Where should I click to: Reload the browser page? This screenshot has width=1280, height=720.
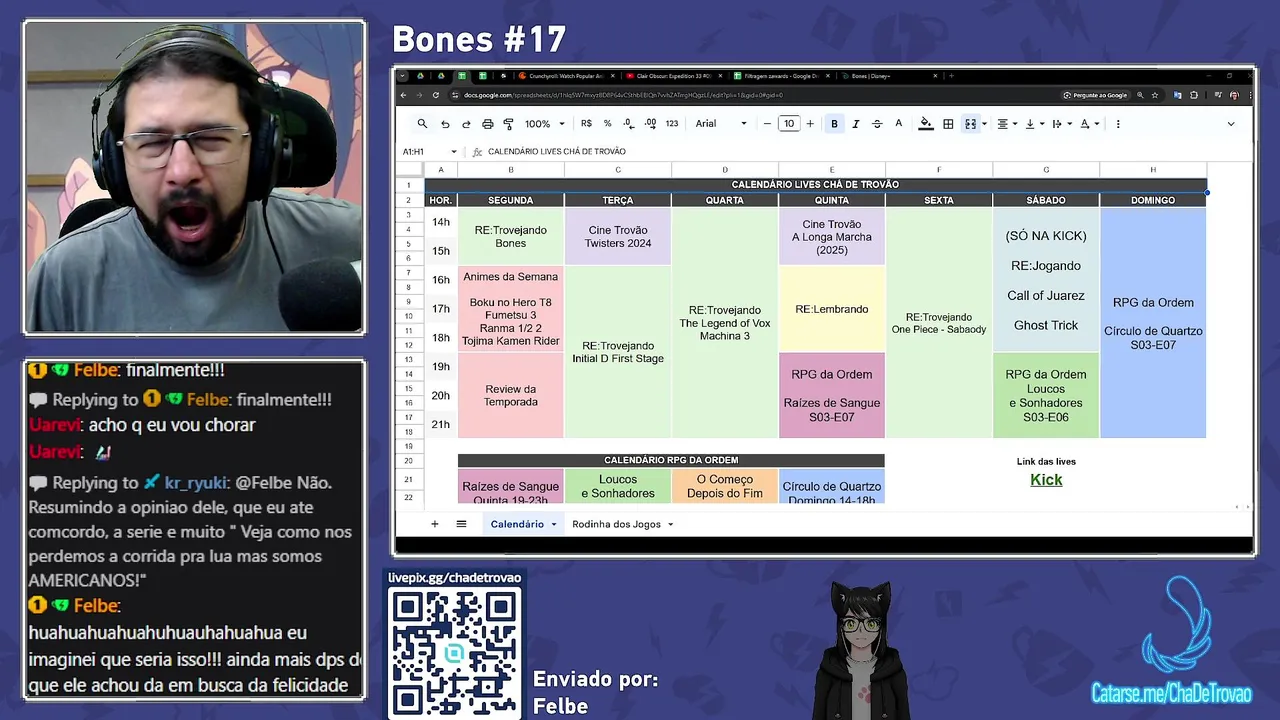pos(436,95)
